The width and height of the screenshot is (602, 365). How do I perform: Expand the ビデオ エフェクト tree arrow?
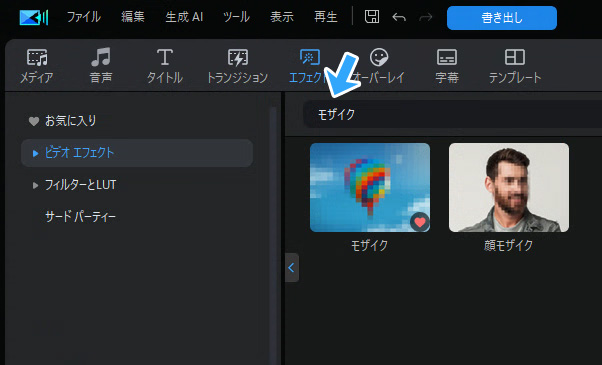(35, 153)
